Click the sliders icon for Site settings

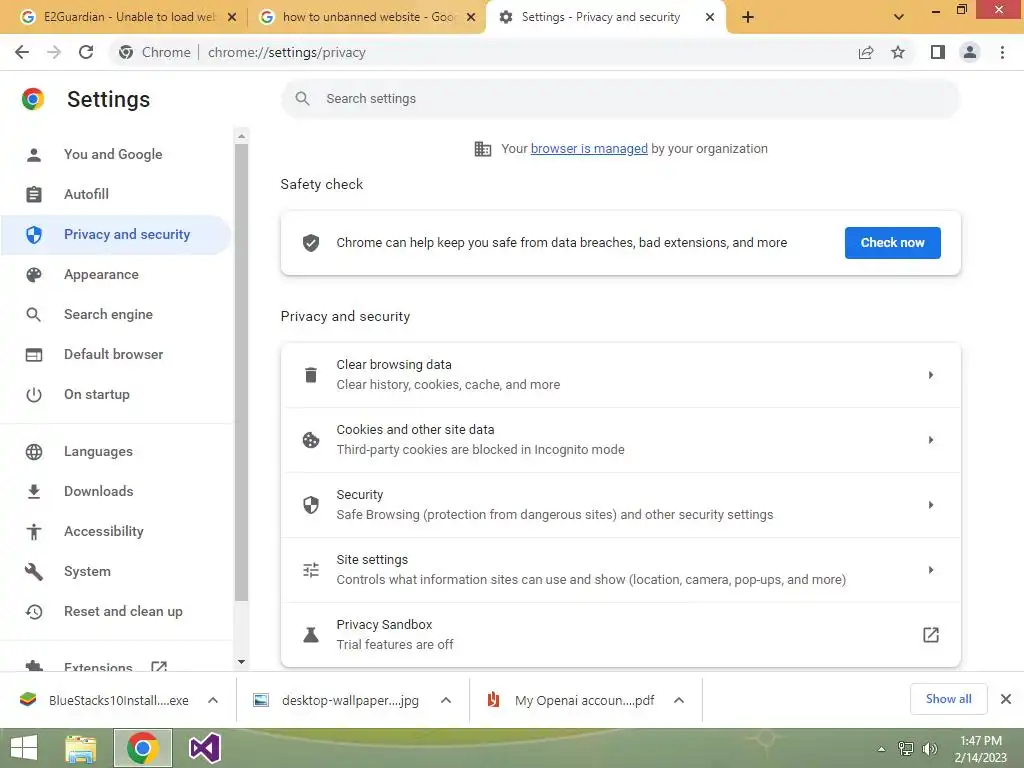coord(311,570)
